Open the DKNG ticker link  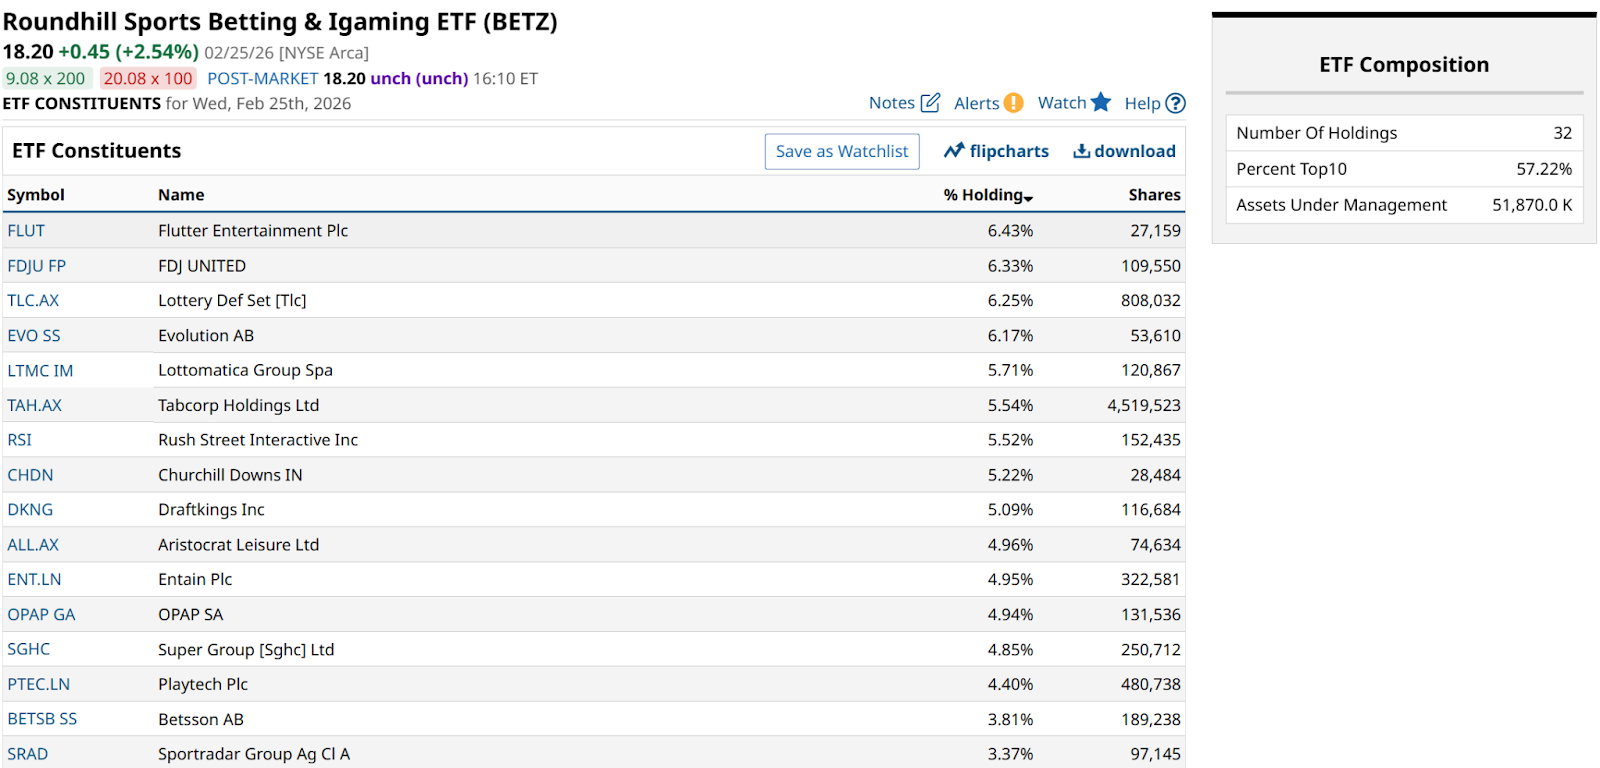tap(30, 510)
